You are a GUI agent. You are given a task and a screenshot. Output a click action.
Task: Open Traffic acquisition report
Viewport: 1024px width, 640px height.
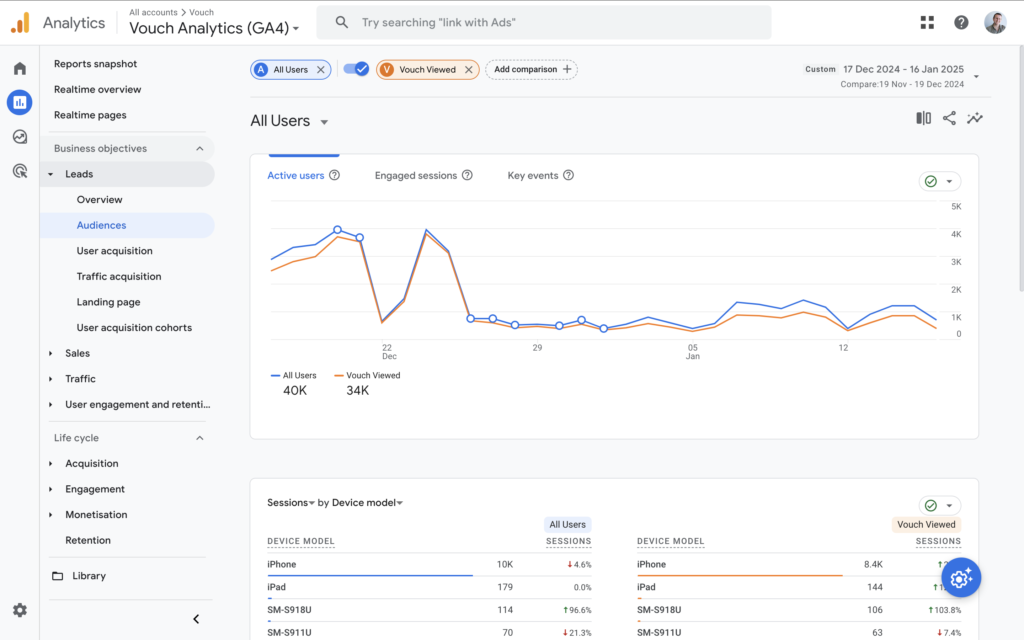119,276
